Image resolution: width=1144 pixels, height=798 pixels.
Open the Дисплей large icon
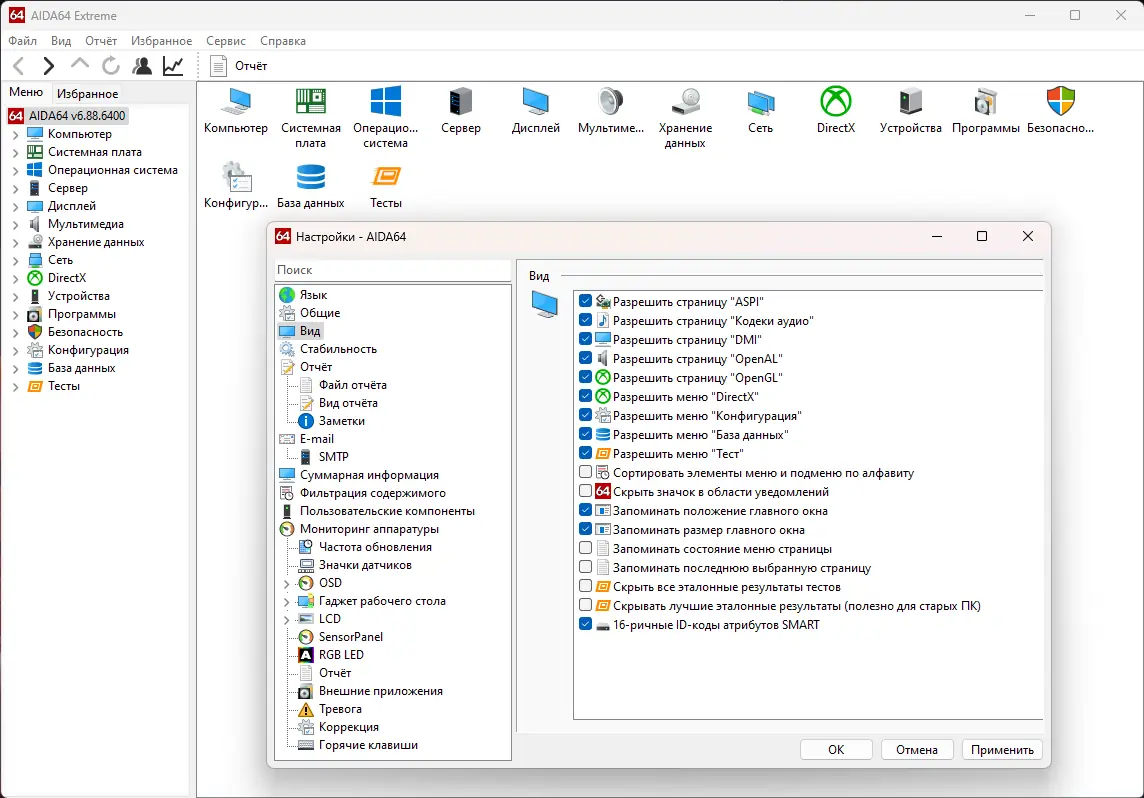click(536, 111)
